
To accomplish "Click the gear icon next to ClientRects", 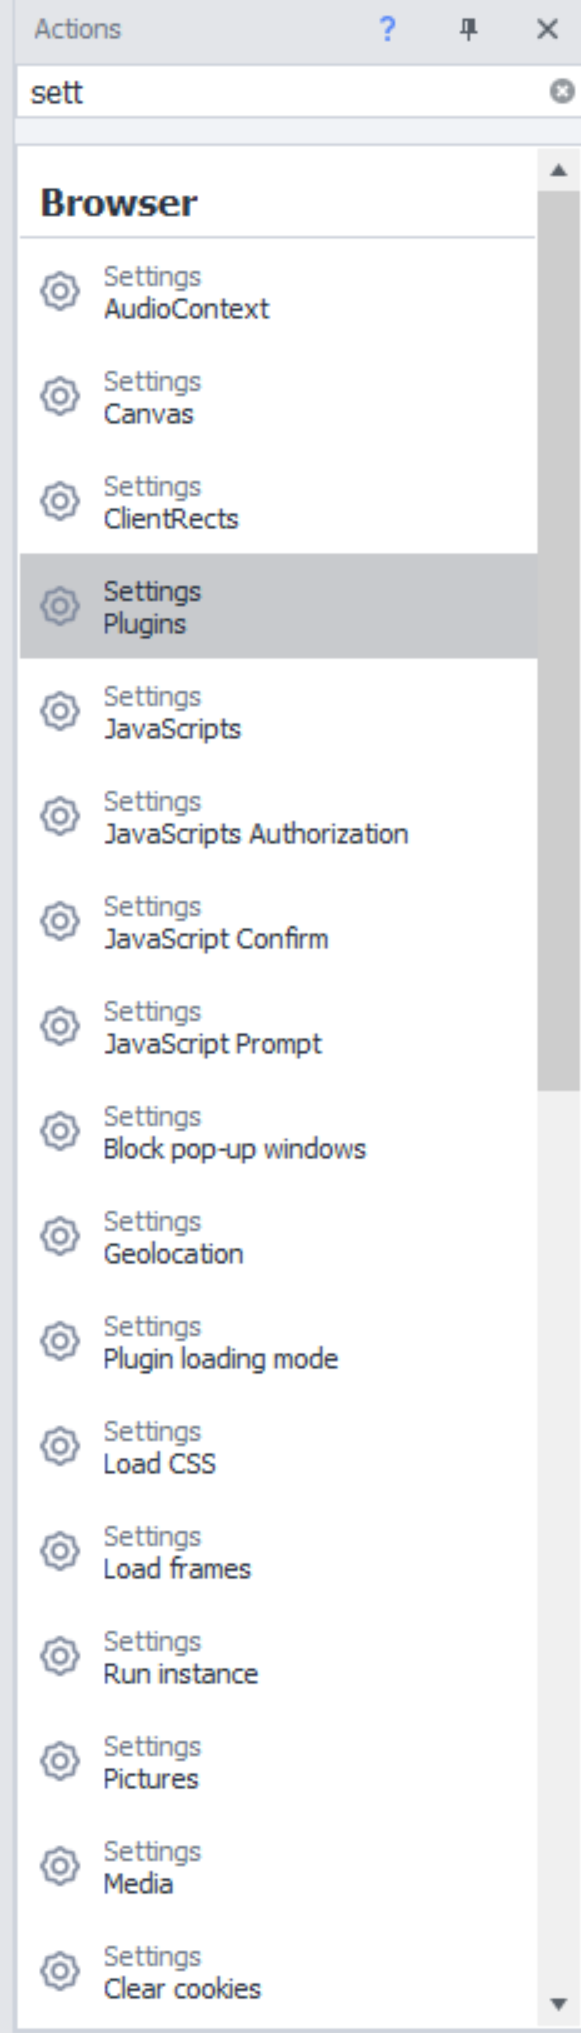I will [60, 502].
